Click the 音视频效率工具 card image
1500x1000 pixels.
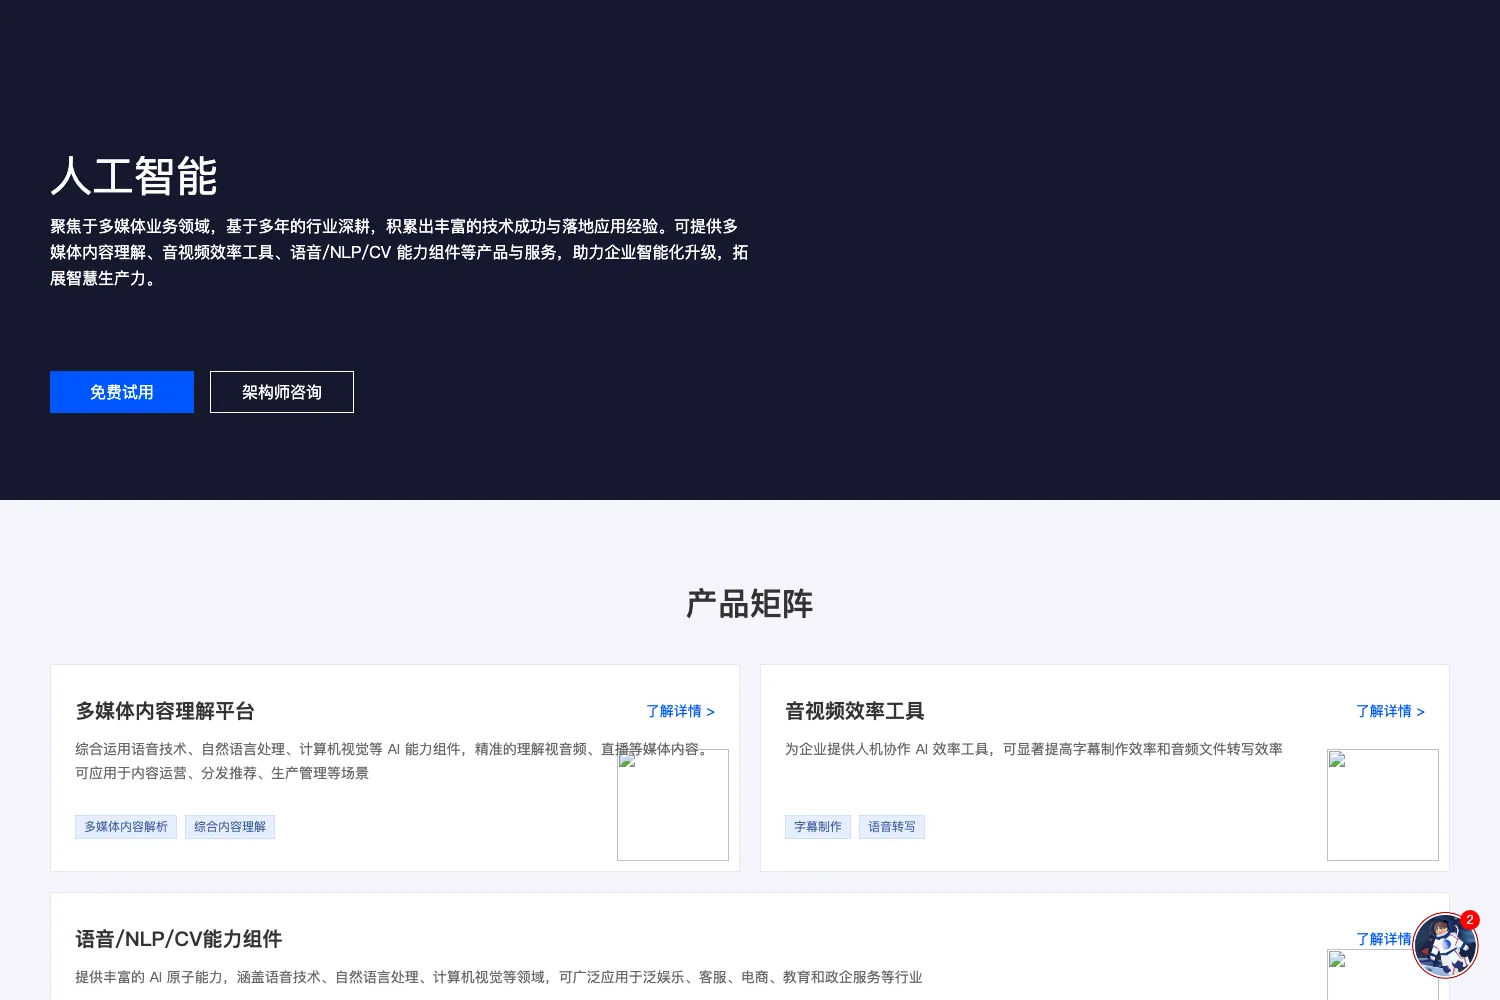pyautogui.click(x=1383, y=805)
